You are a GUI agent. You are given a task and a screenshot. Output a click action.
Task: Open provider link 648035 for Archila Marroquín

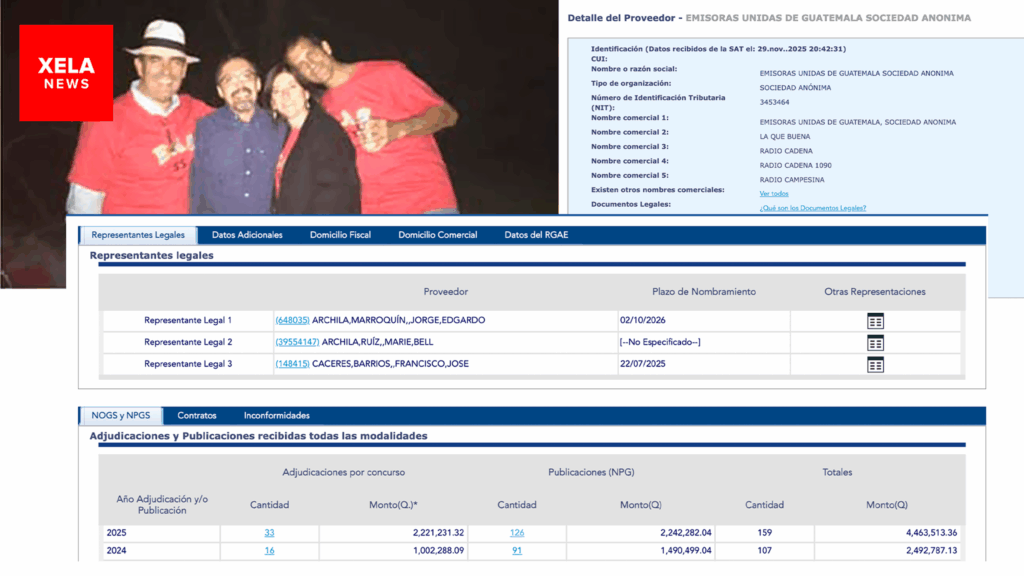(x=292, y=321)
